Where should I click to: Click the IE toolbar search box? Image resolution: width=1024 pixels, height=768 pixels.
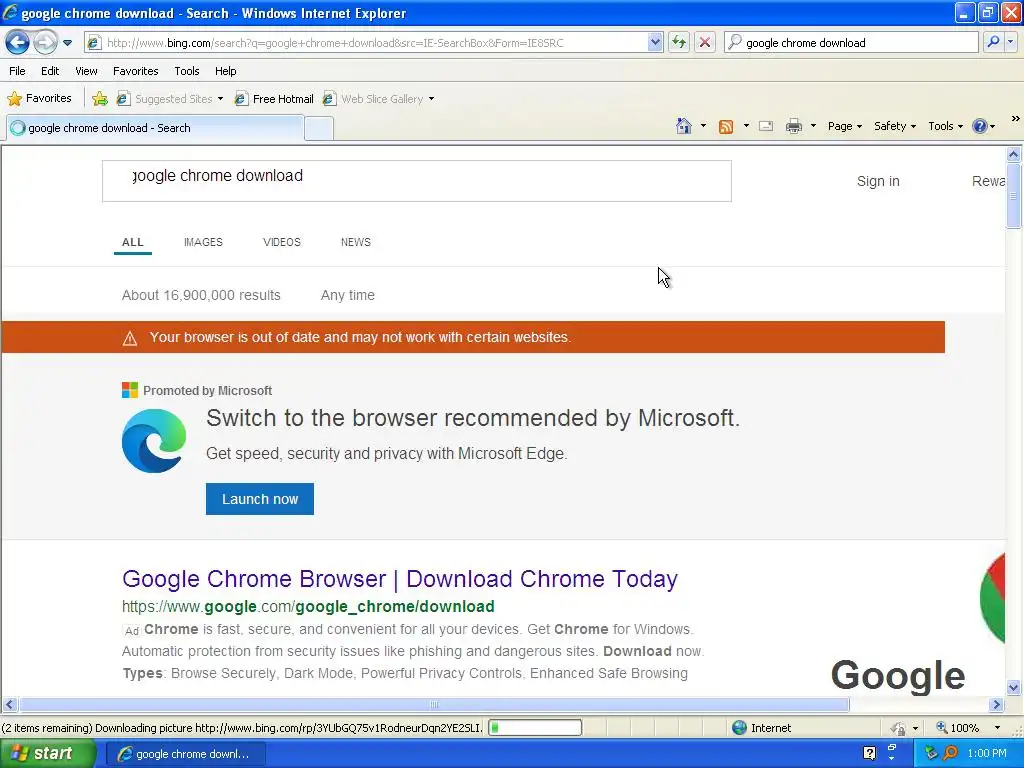click(851, 43)
